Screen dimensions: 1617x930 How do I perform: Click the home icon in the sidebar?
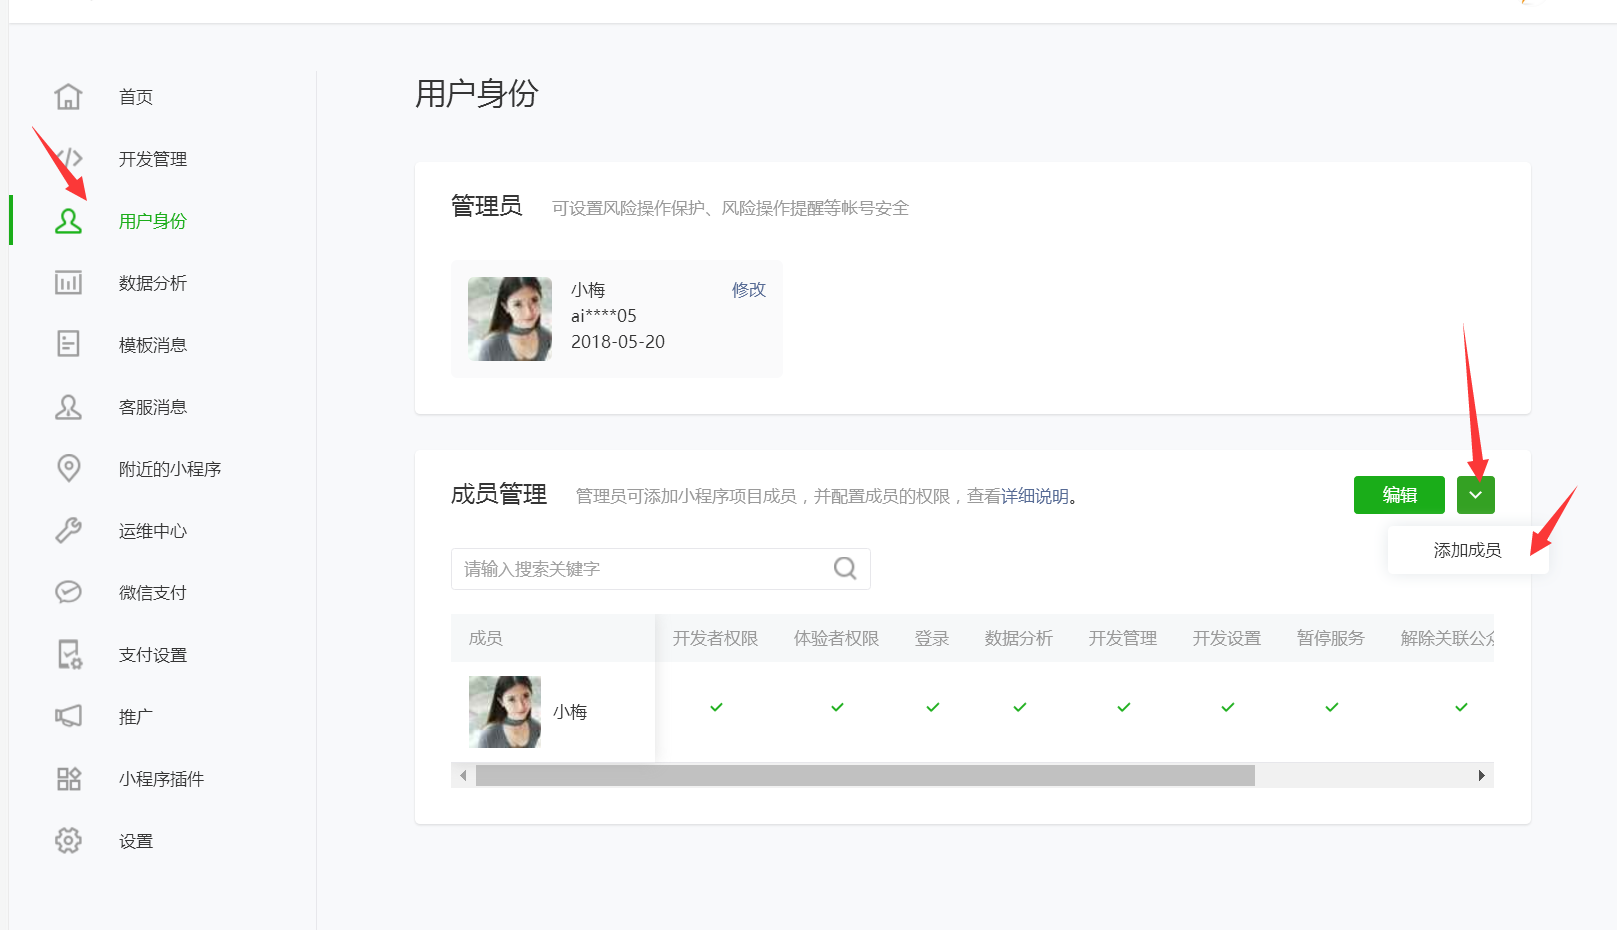[x=68, y=97]
